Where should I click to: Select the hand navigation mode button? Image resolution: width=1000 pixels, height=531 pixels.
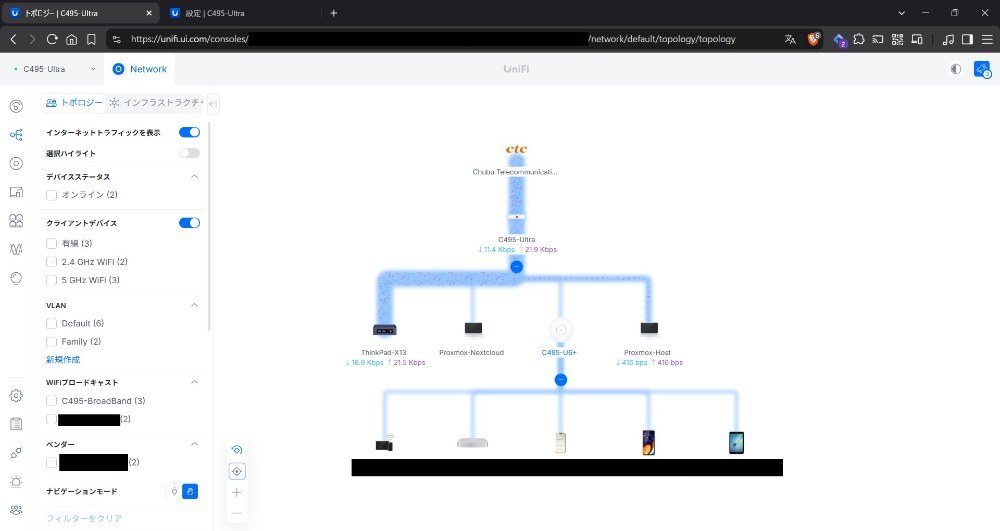click(x=190, y=491)
